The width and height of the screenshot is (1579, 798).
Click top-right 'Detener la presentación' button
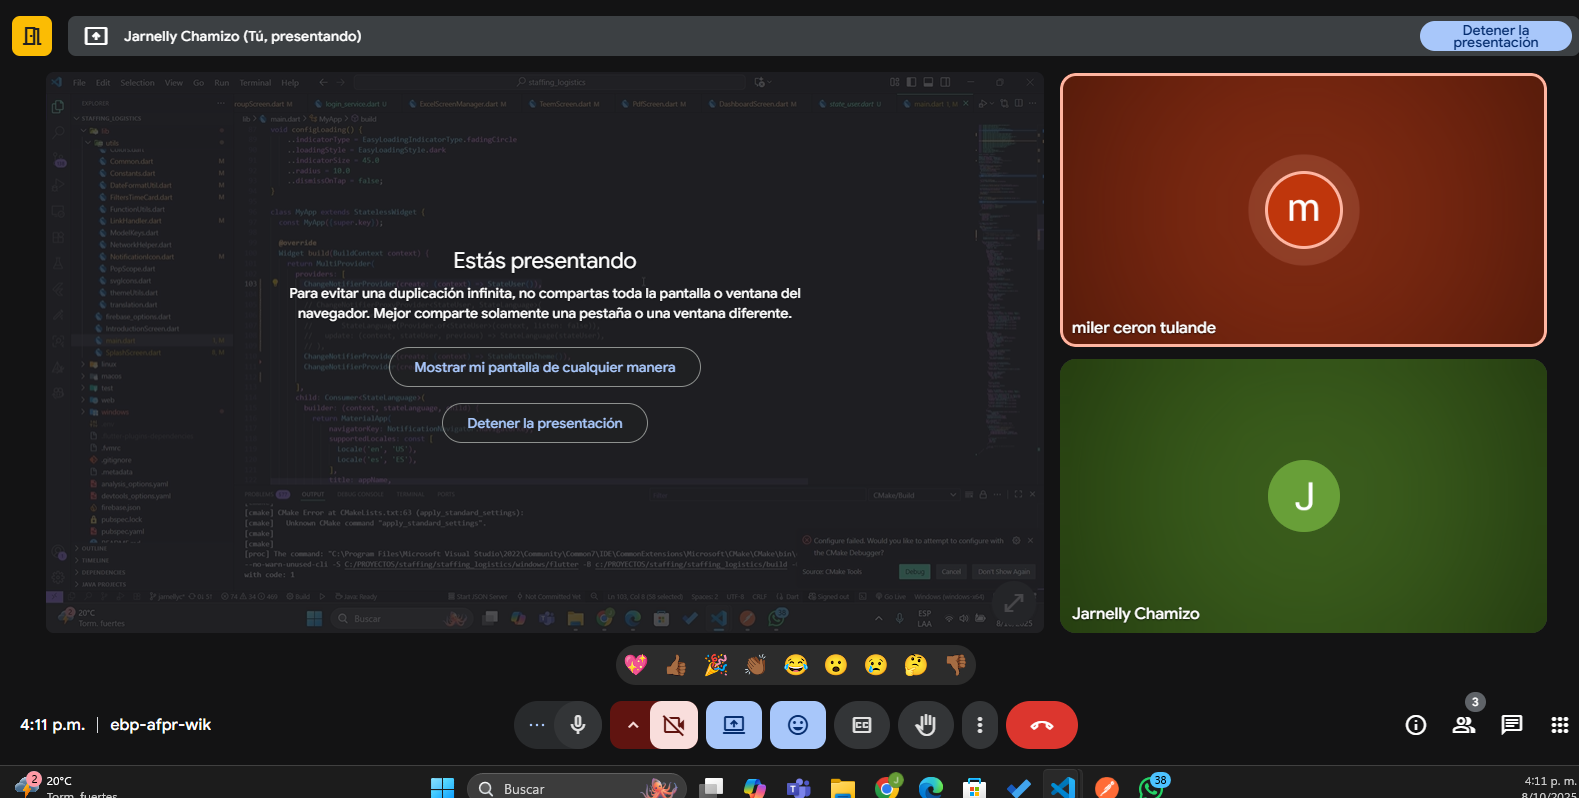point(1495,36)
